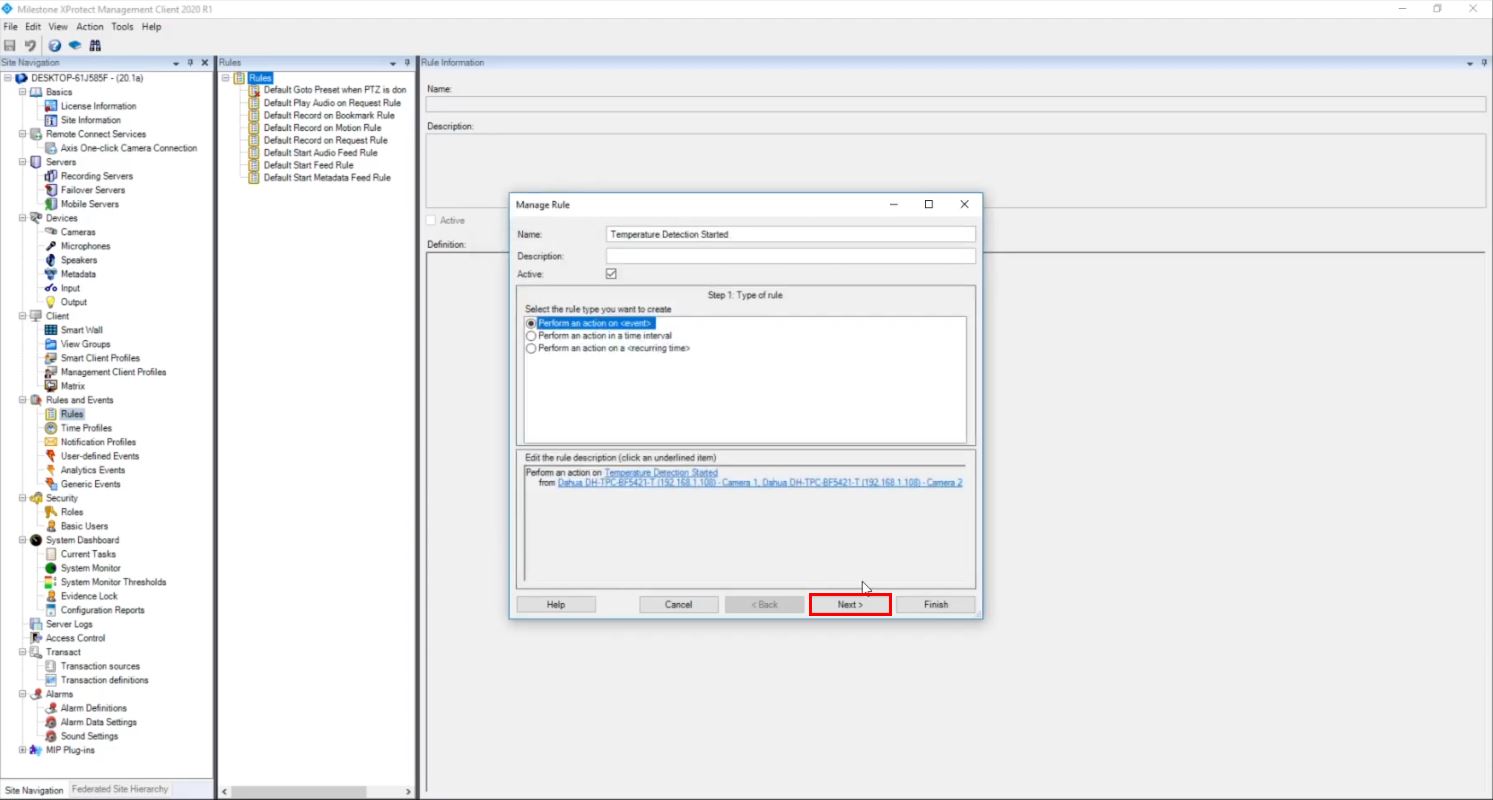This screenshot has height=800, width=1493.
Task: Click the Save toolbar icon
Action: (10, 45)
